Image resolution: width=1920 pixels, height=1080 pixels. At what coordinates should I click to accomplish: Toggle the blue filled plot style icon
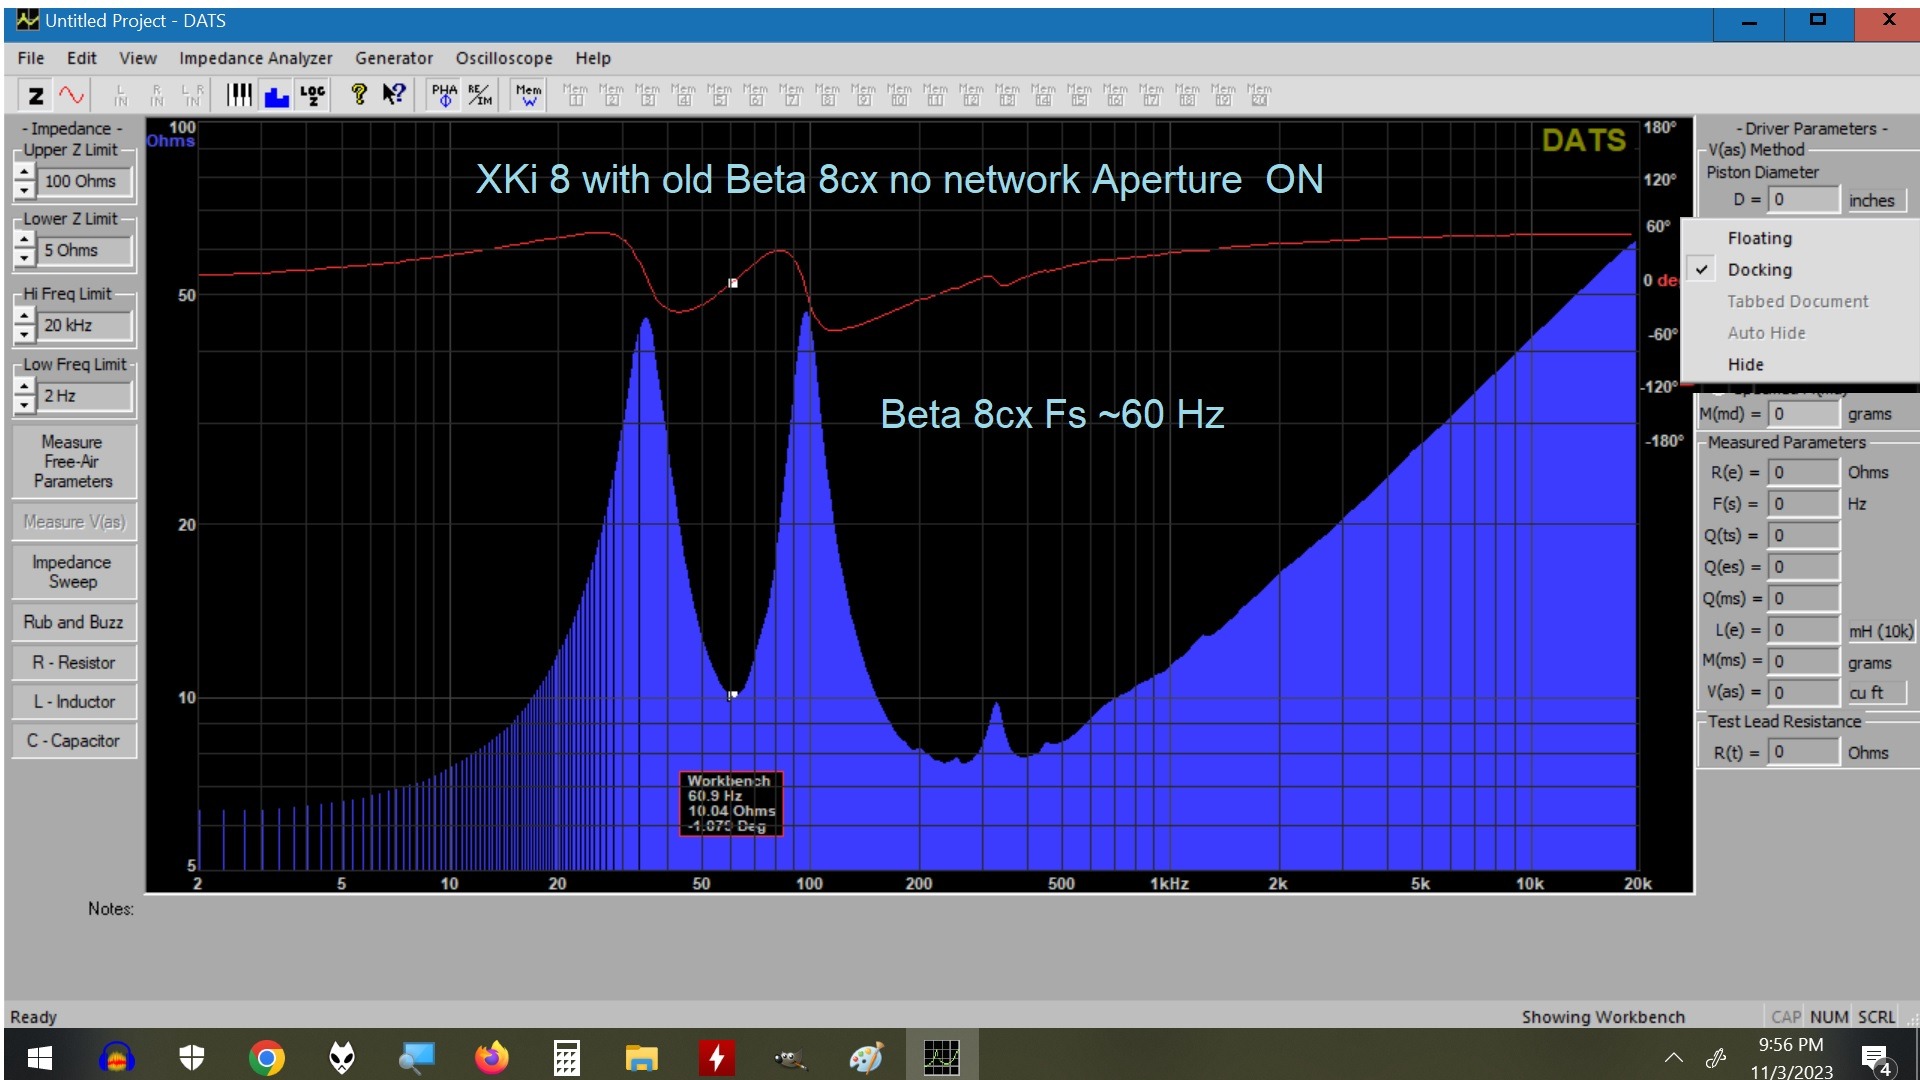[x=276, y=95]
